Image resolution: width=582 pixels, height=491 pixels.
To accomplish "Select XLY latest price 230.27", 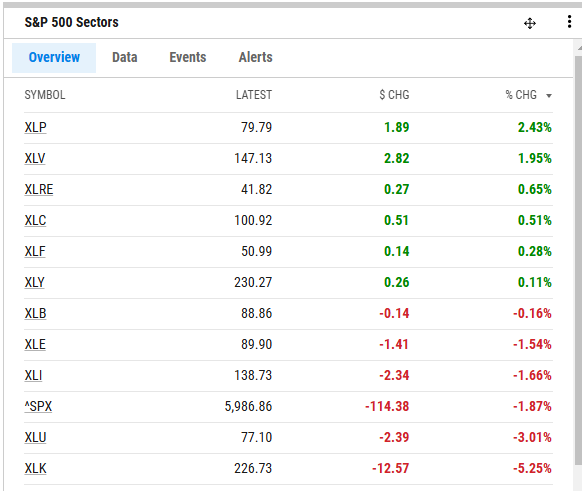I will 253,282.
